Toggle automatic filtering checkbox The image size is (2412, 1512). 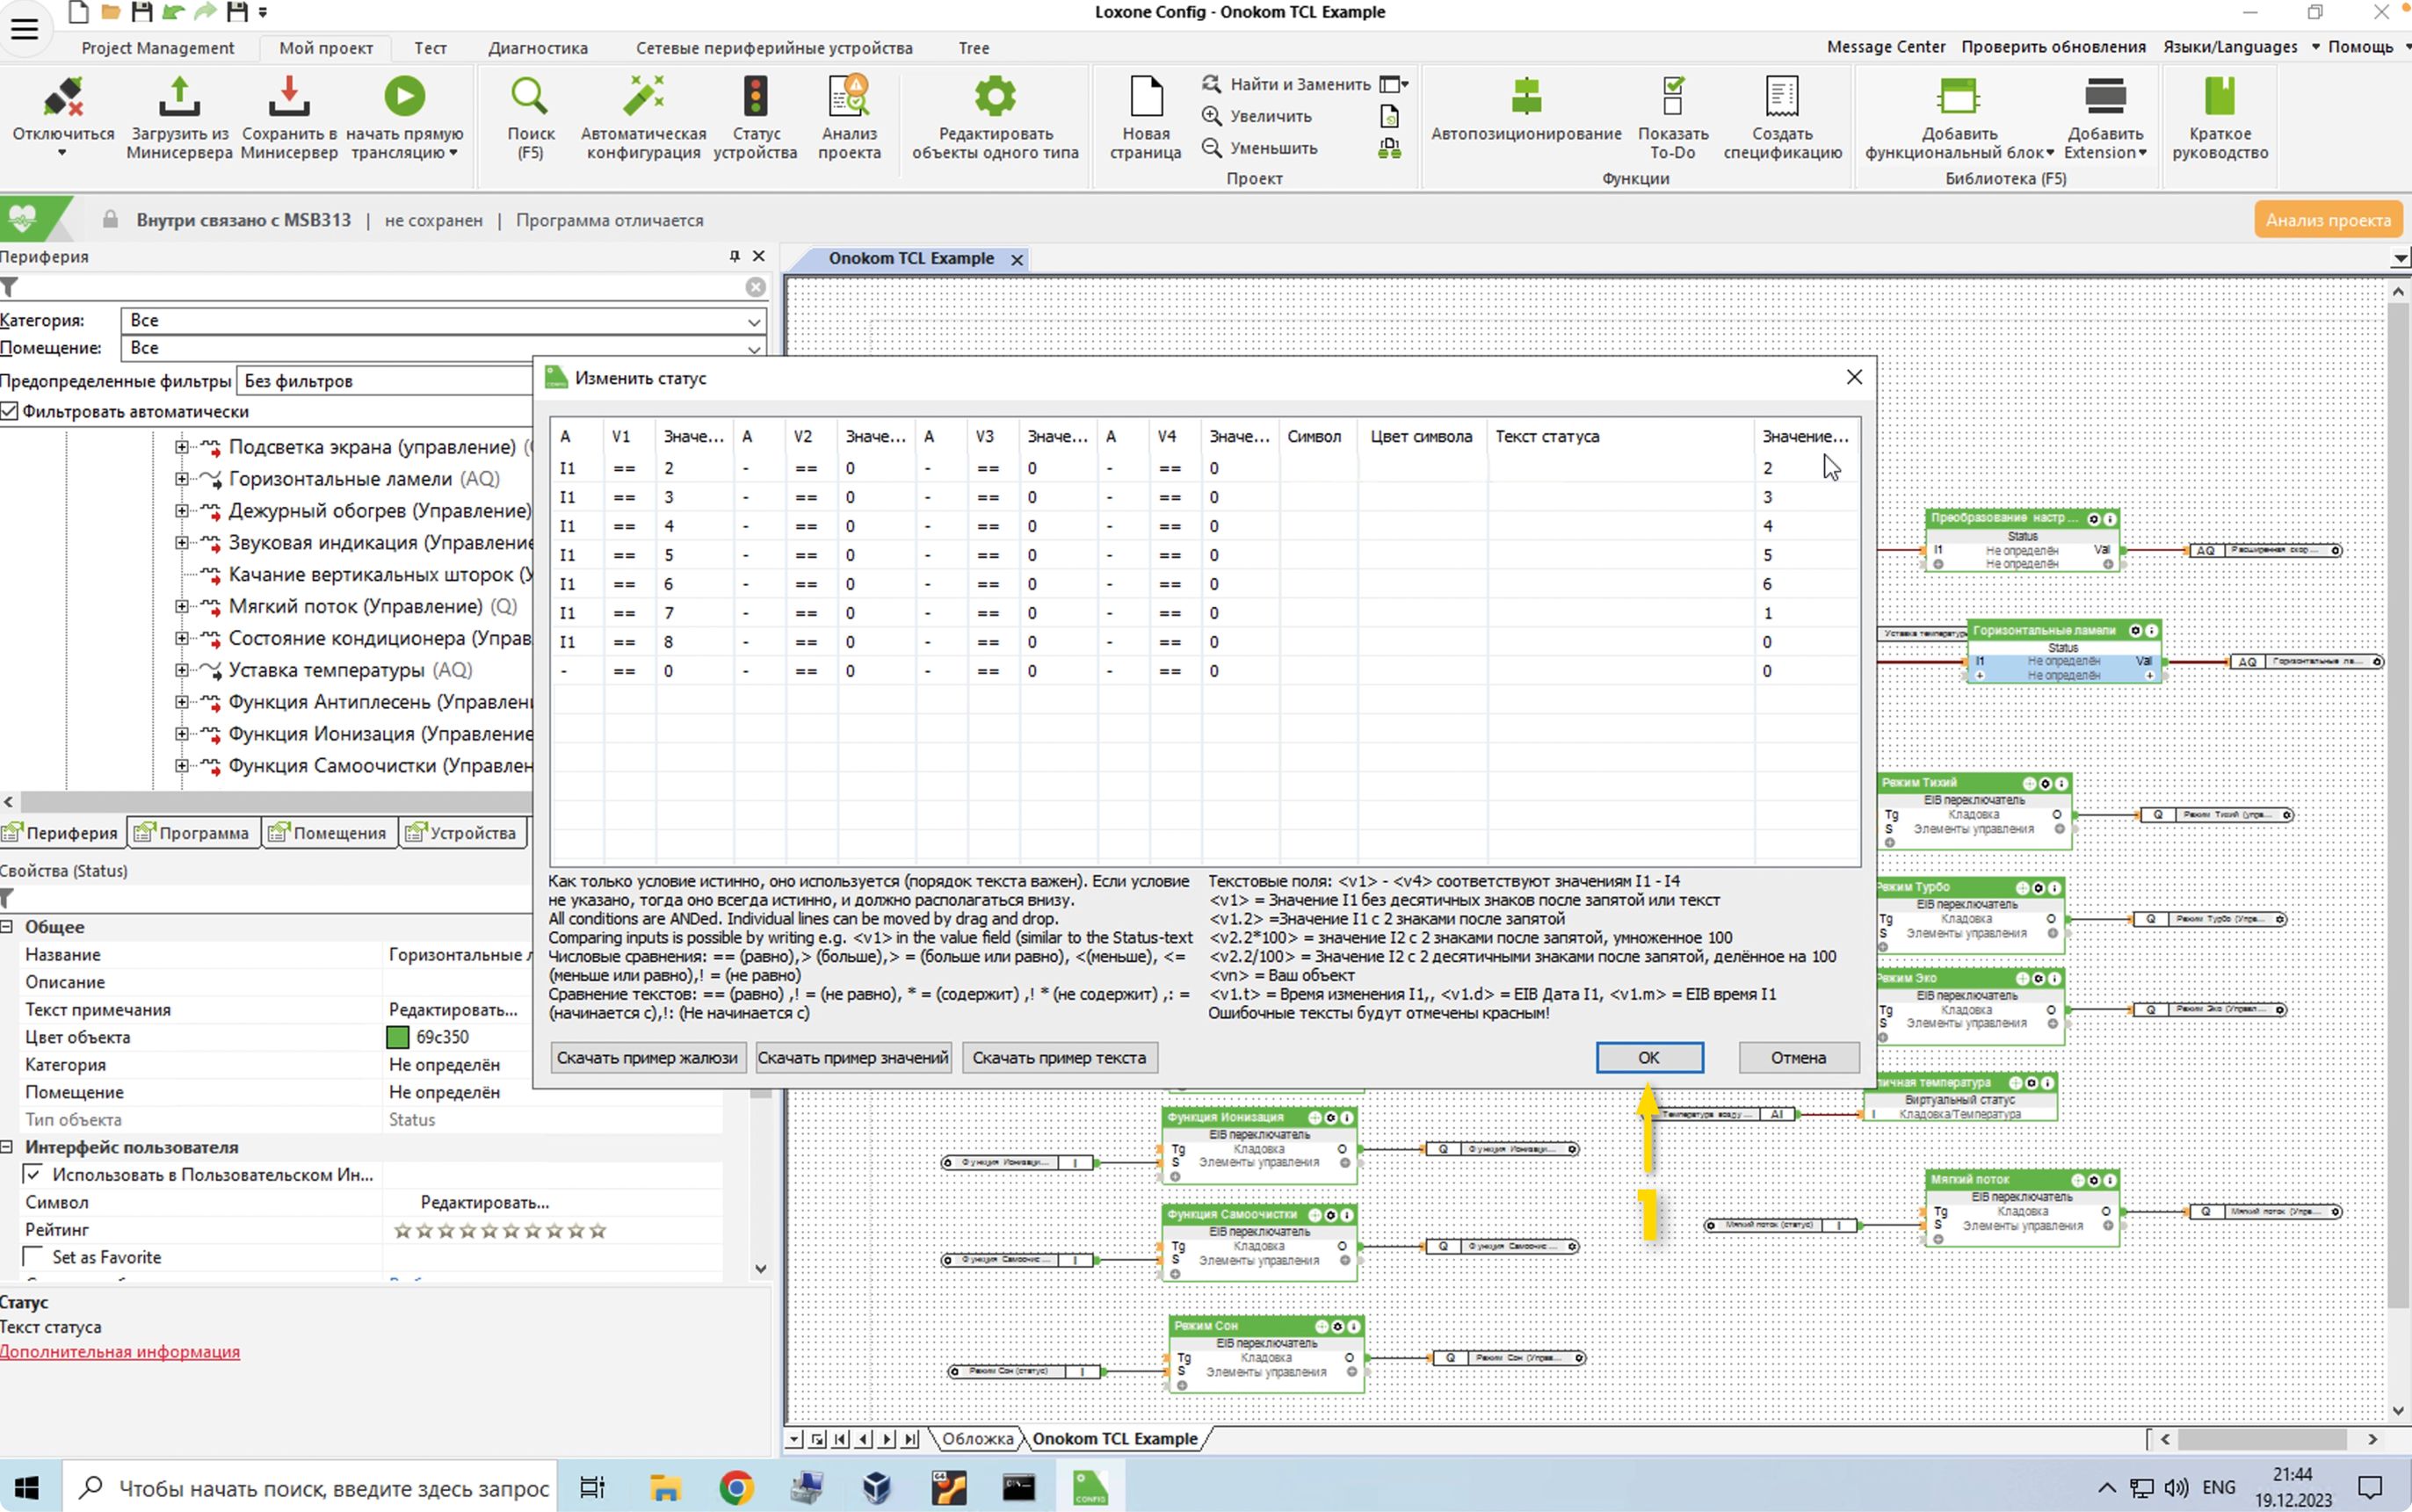coord(10,412)
